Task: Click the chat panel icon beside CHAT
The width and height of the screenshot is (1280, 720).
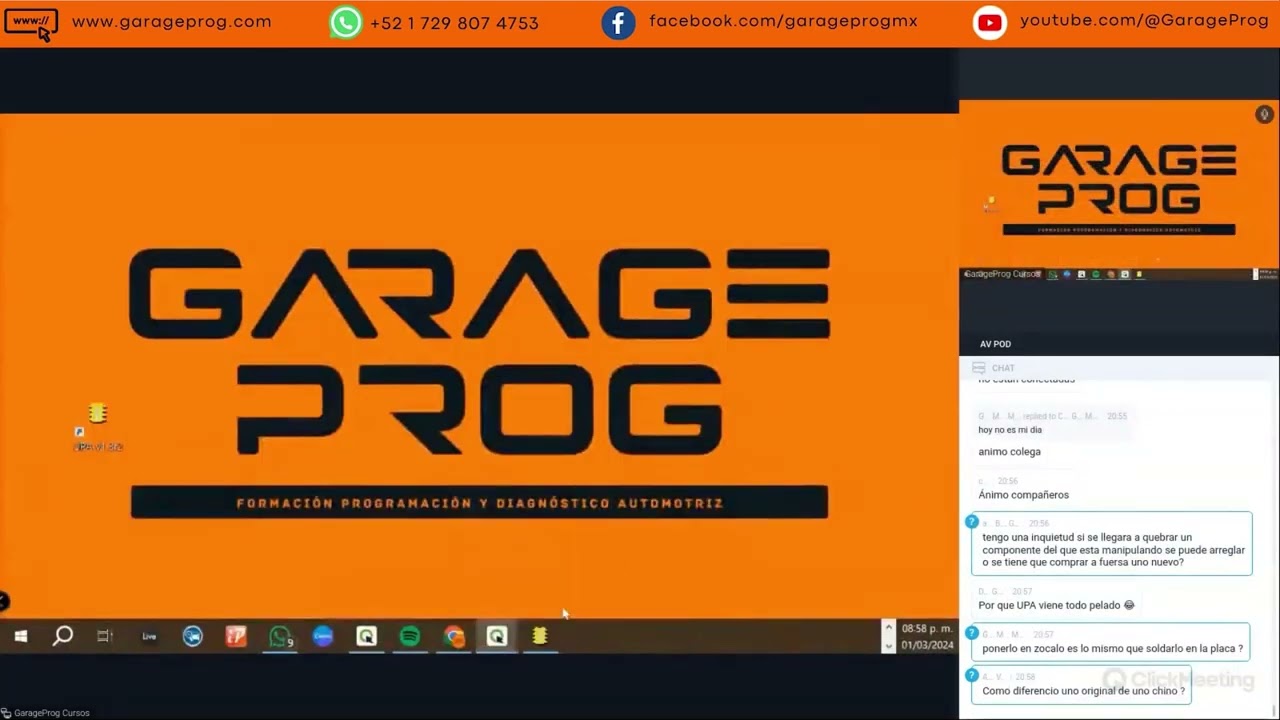Action: (x=979, y=368)
